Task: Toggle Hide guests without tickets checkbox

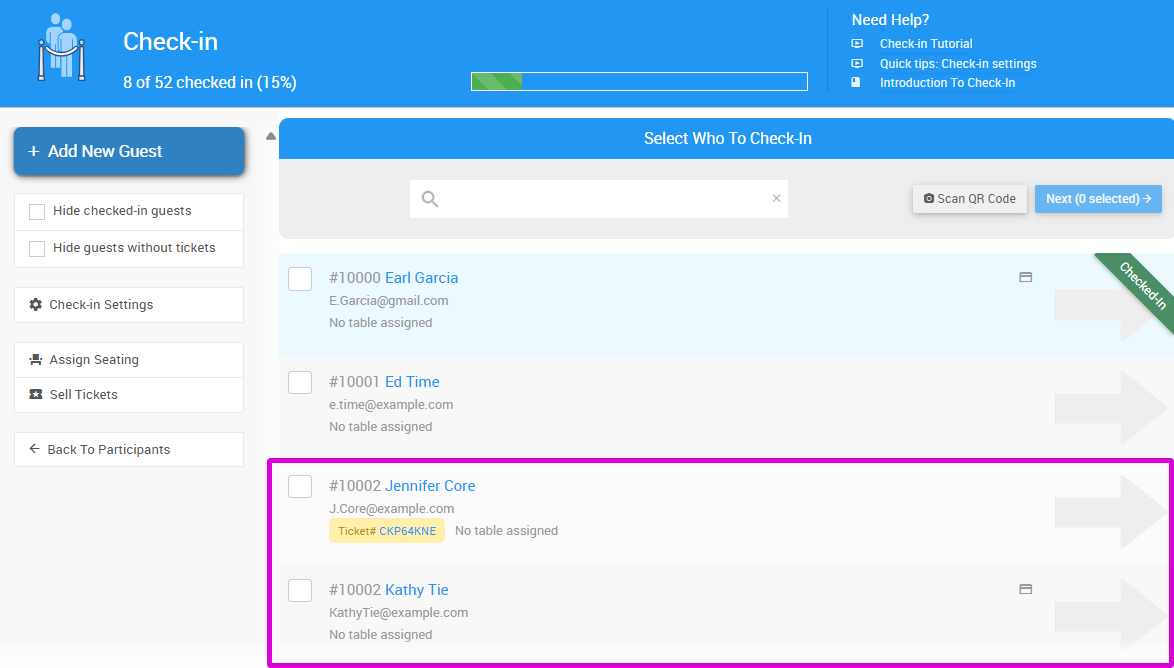Action: tap(37, 249)
